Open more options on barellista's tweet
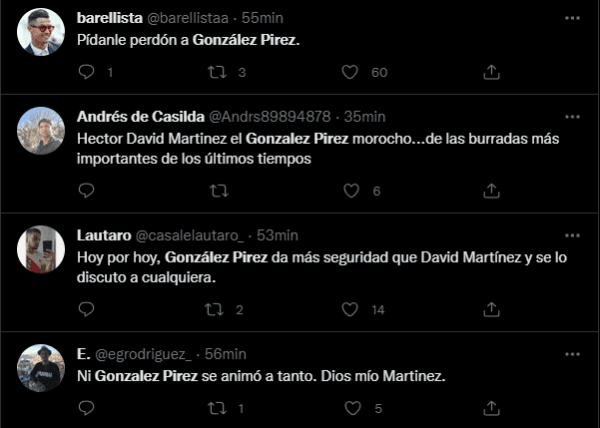This screenshot has width=600, height=428. (570, 19)
